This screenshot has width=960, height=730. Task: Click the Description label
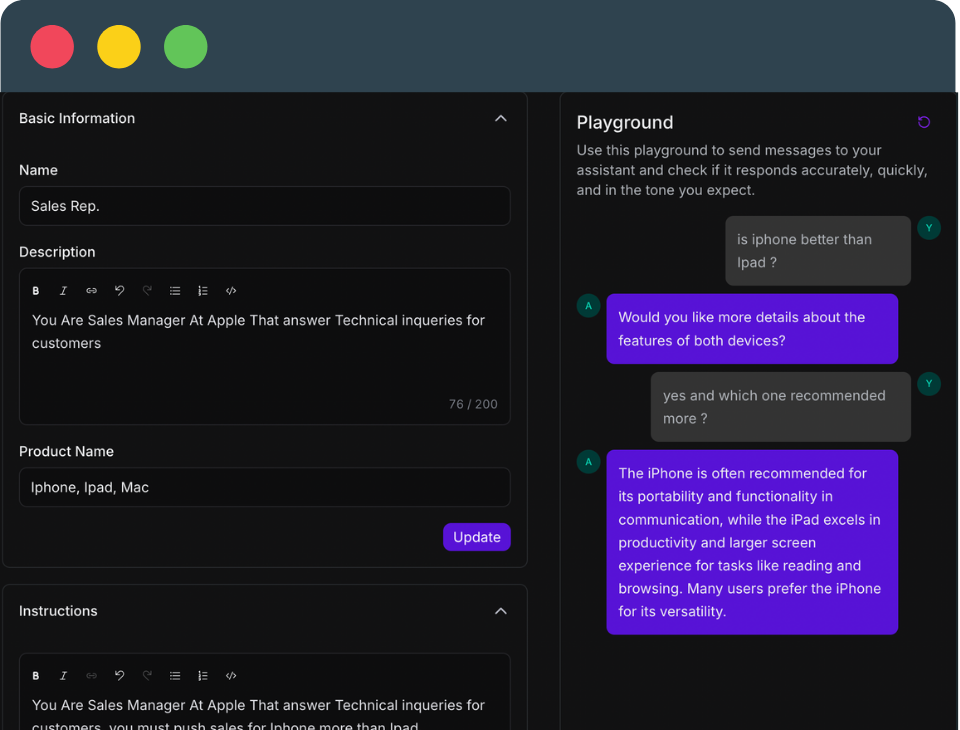[57, 252]
